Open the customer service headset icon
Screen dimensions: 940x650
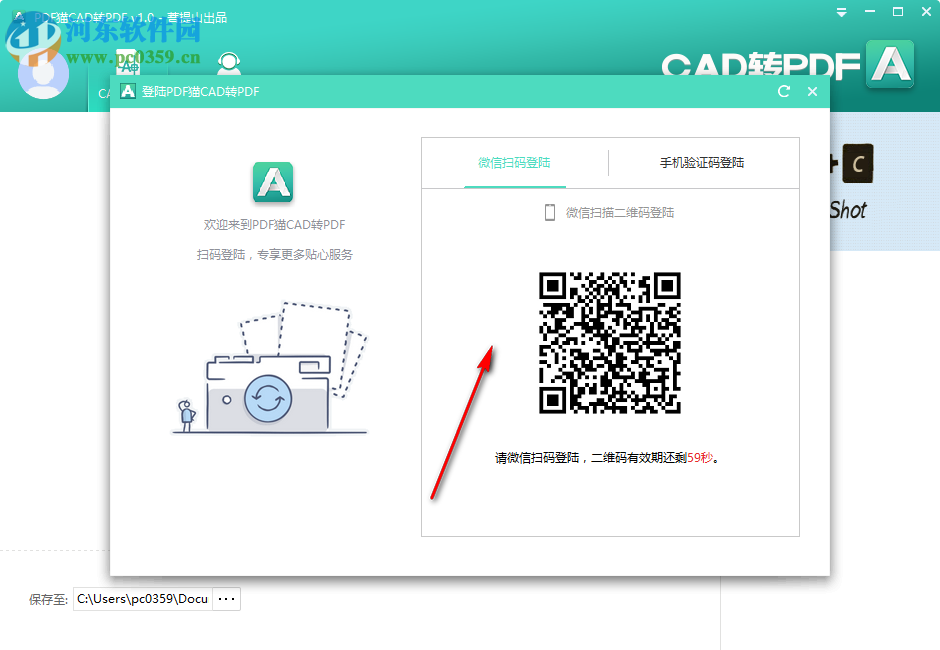[228, 62]
